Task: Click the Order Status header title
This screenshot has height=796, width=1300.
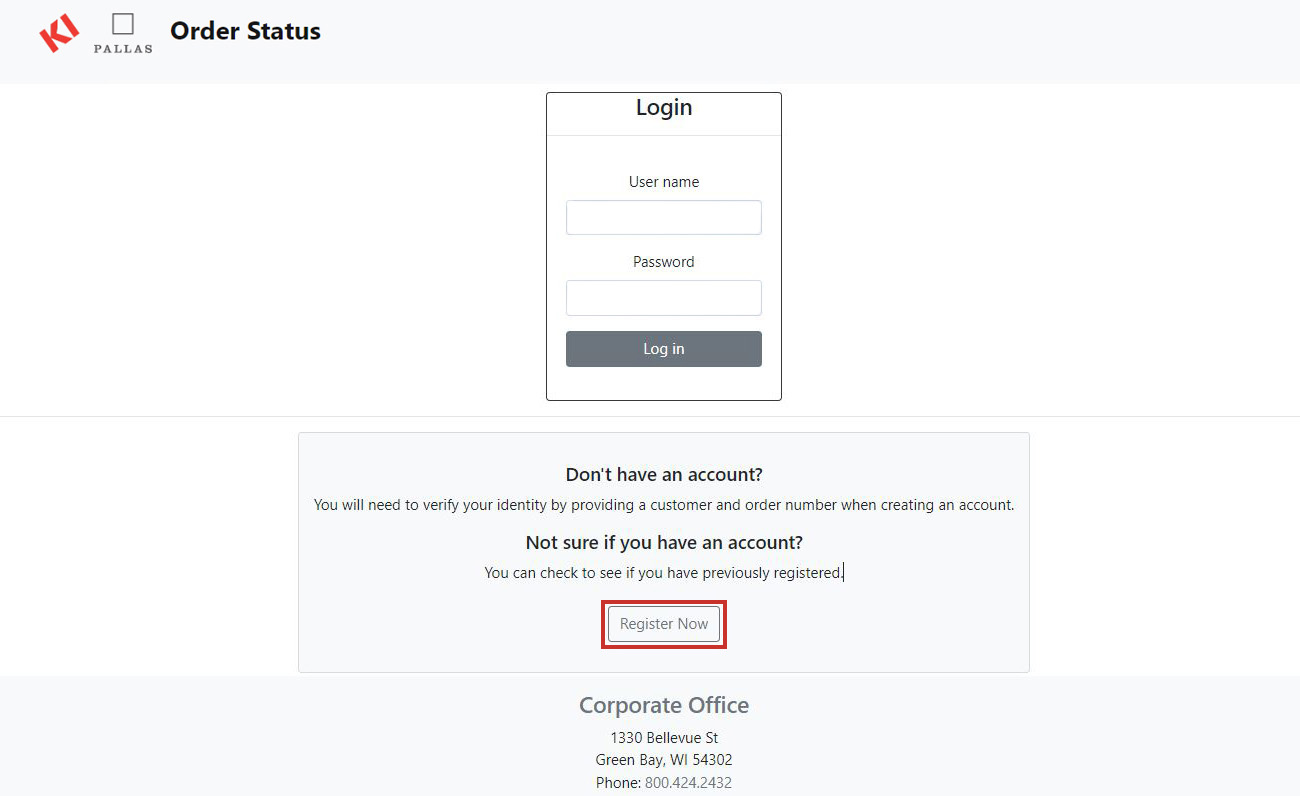Action: (245, 31)
